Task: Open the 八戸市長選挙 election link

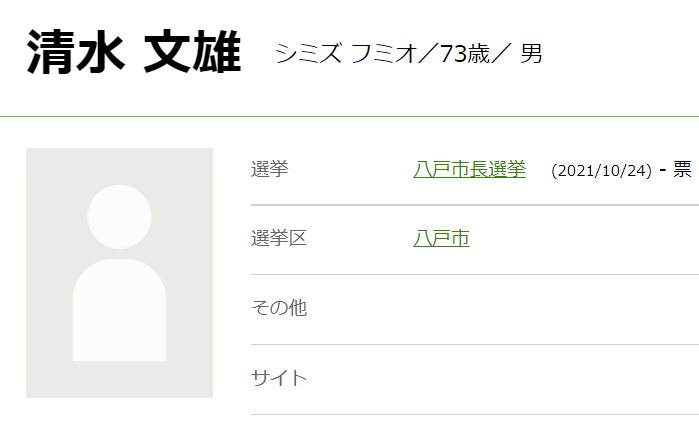Action: [469, 170]
